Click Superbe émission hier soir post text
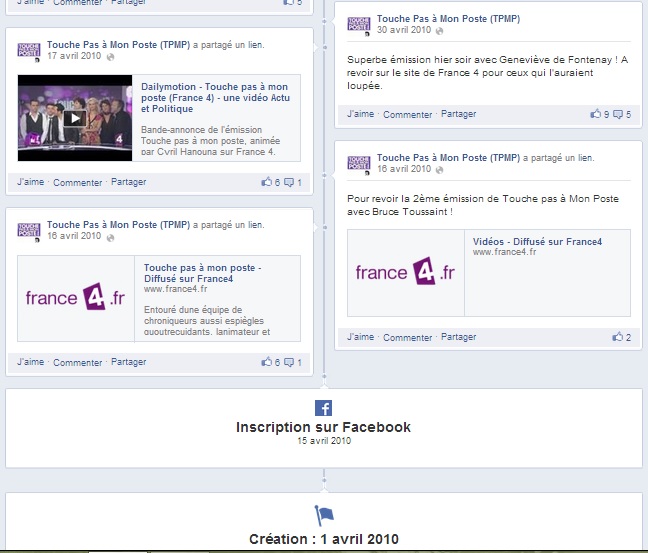648x553 pixels. click(487, 73)
